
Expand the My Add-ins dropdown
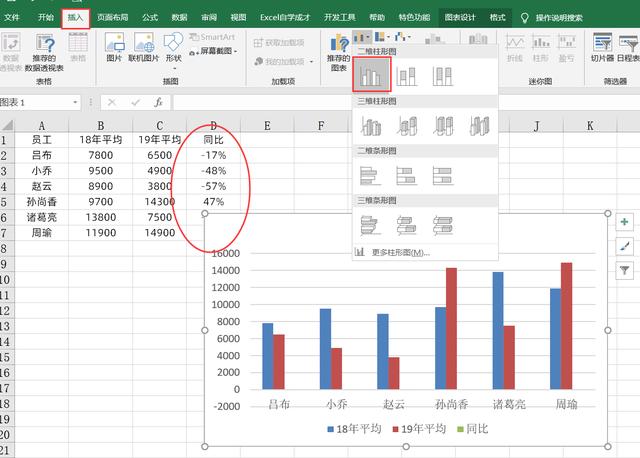click(311, 62)
